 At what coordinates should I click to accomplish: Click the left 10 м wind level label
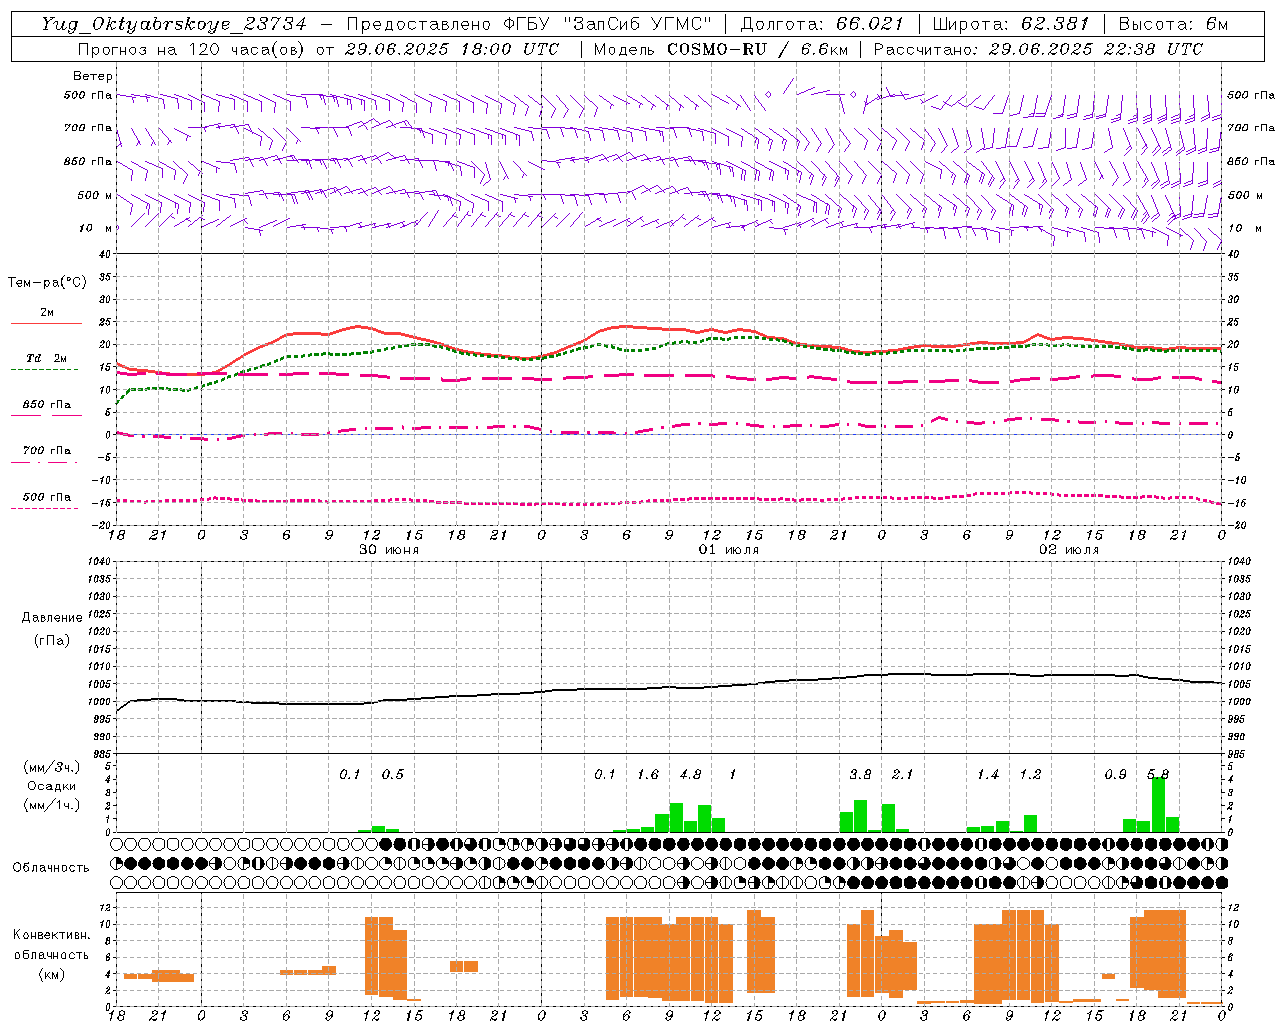click(97, 228)
